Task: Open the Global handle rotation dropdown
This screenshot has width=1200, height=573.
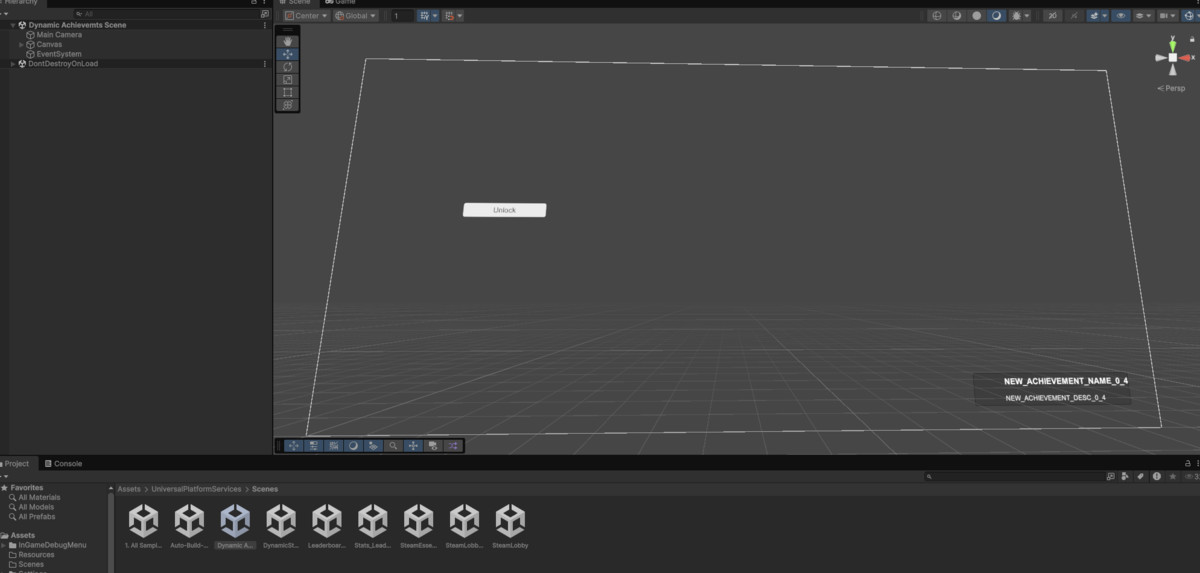Action: click(x=356, y=16)
